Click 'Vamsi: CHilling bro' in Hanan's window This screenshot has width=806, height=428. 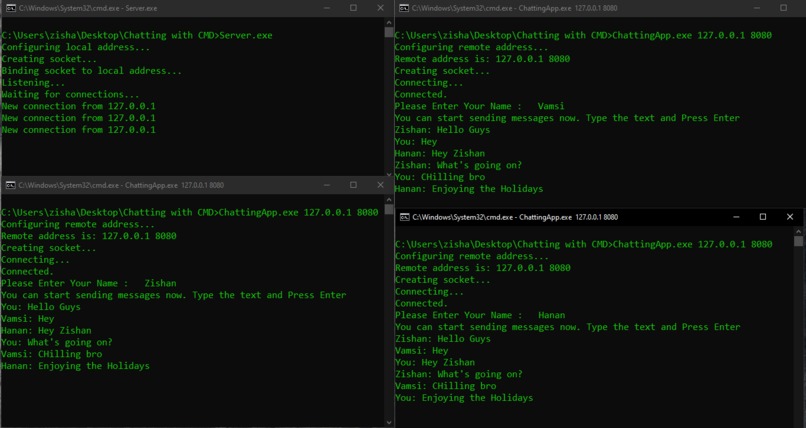coord(446,386)
